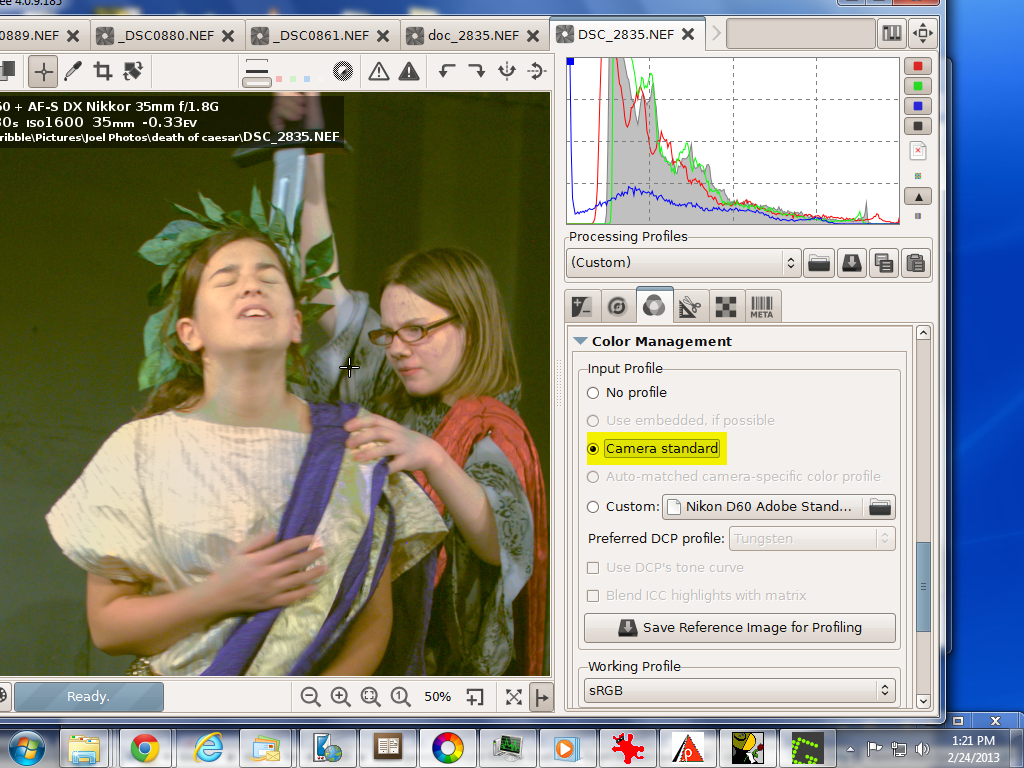This screenshot has width=1024, height=768.
Task: Zoom out of the image preview
Action: tap(310, 697)
